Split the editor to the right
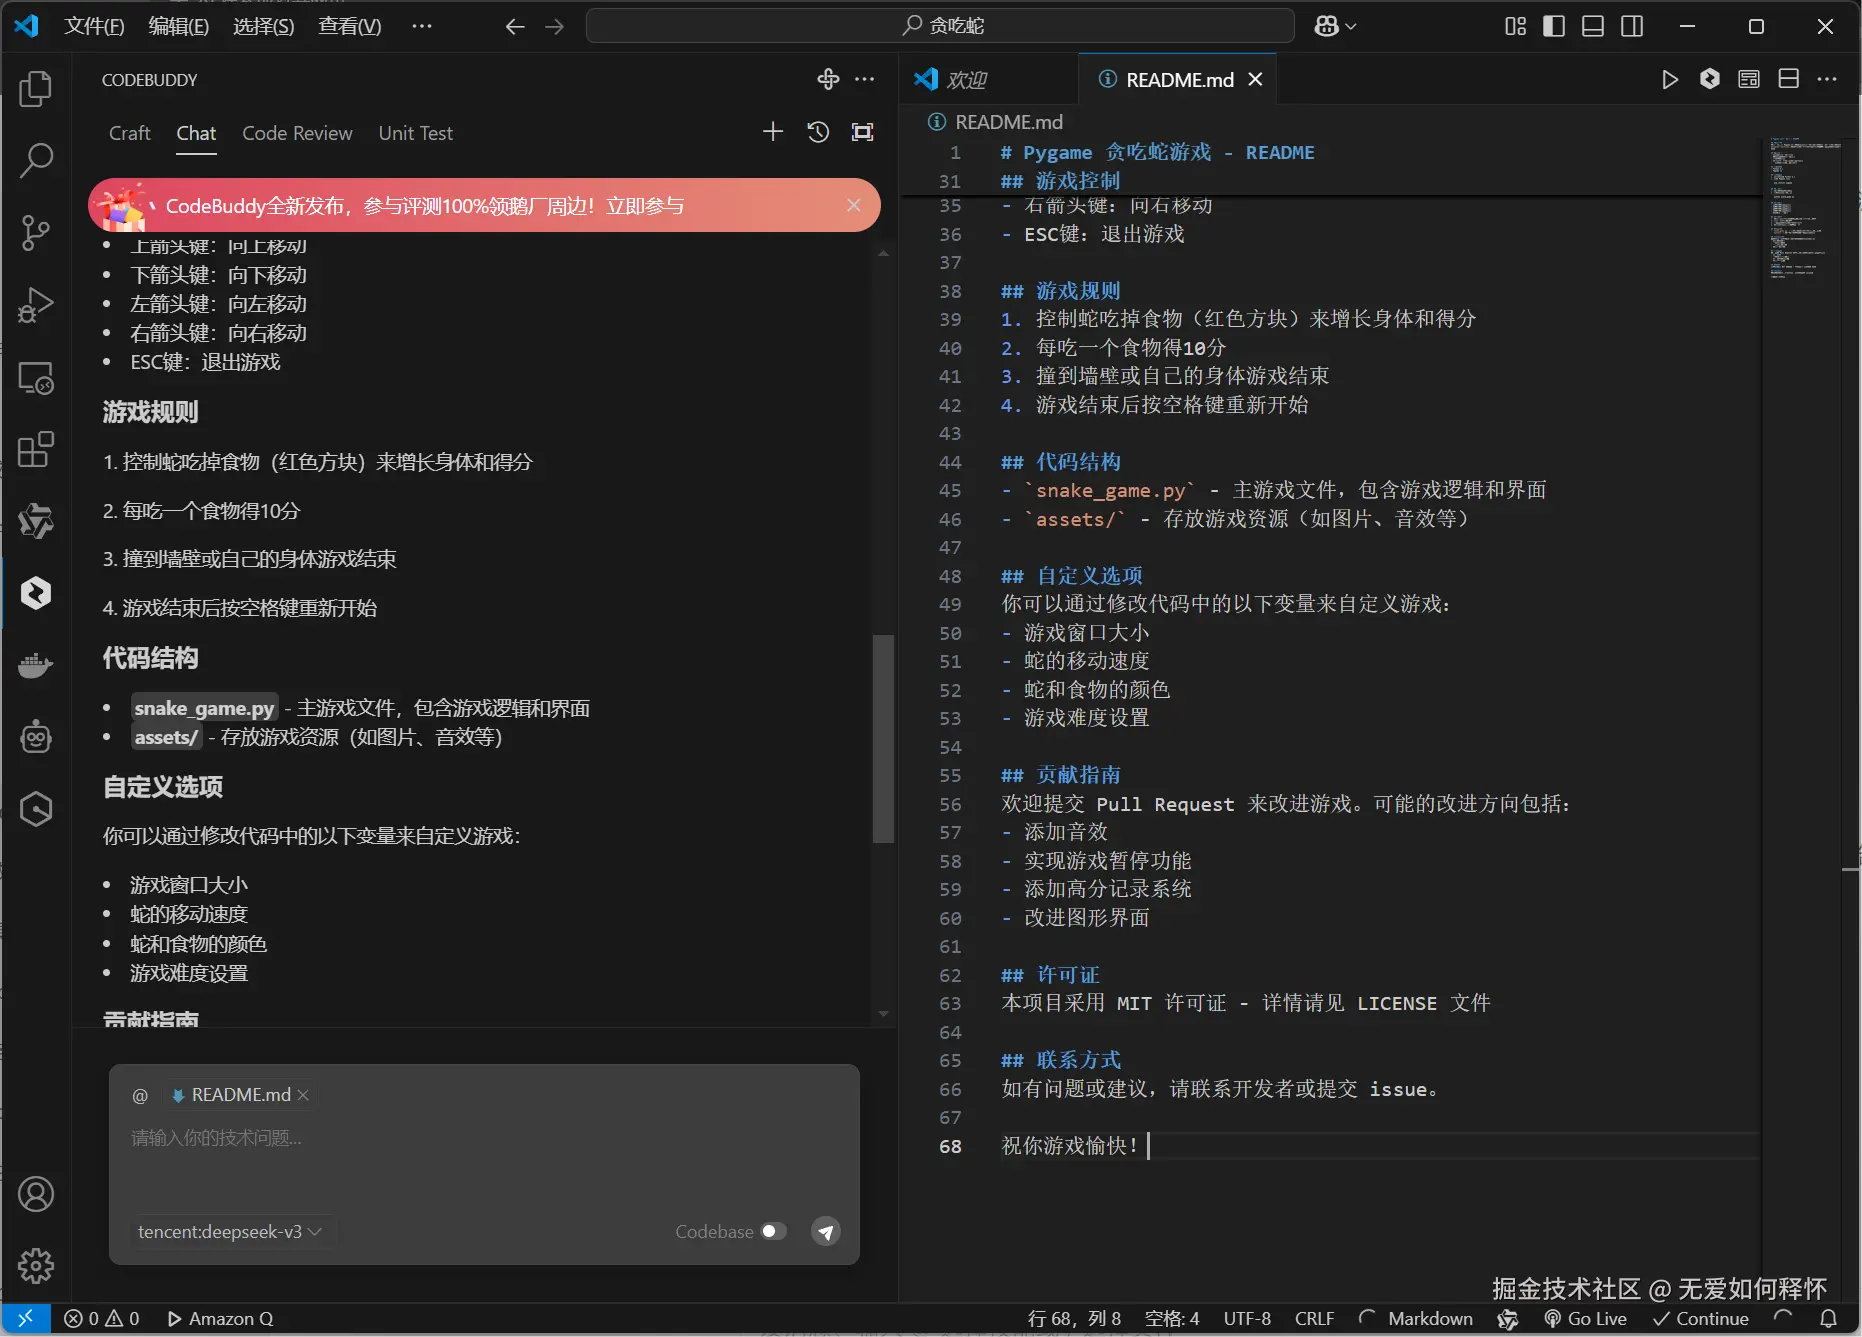 (x=1789, y=79)
